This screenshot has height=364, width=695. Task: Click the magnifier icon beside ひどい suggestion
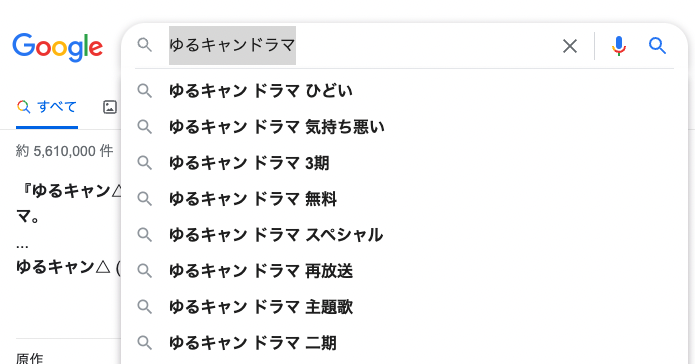point(144,91)
